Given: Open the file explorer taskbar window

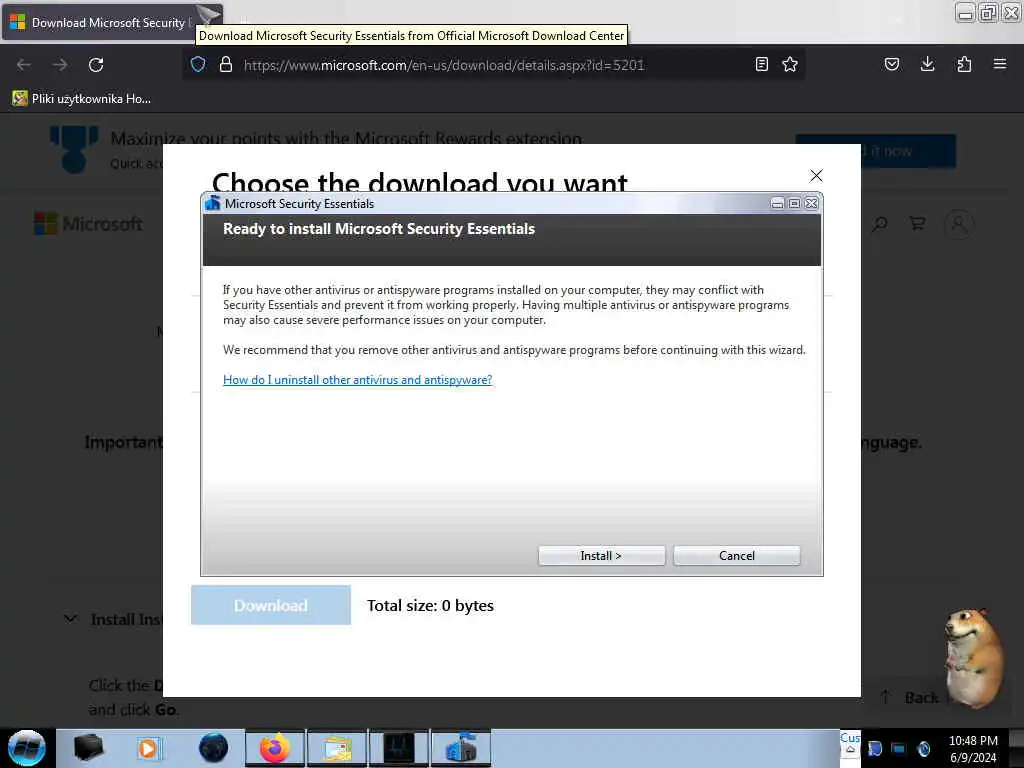Looking at the screenshot, I should (337, 748).
